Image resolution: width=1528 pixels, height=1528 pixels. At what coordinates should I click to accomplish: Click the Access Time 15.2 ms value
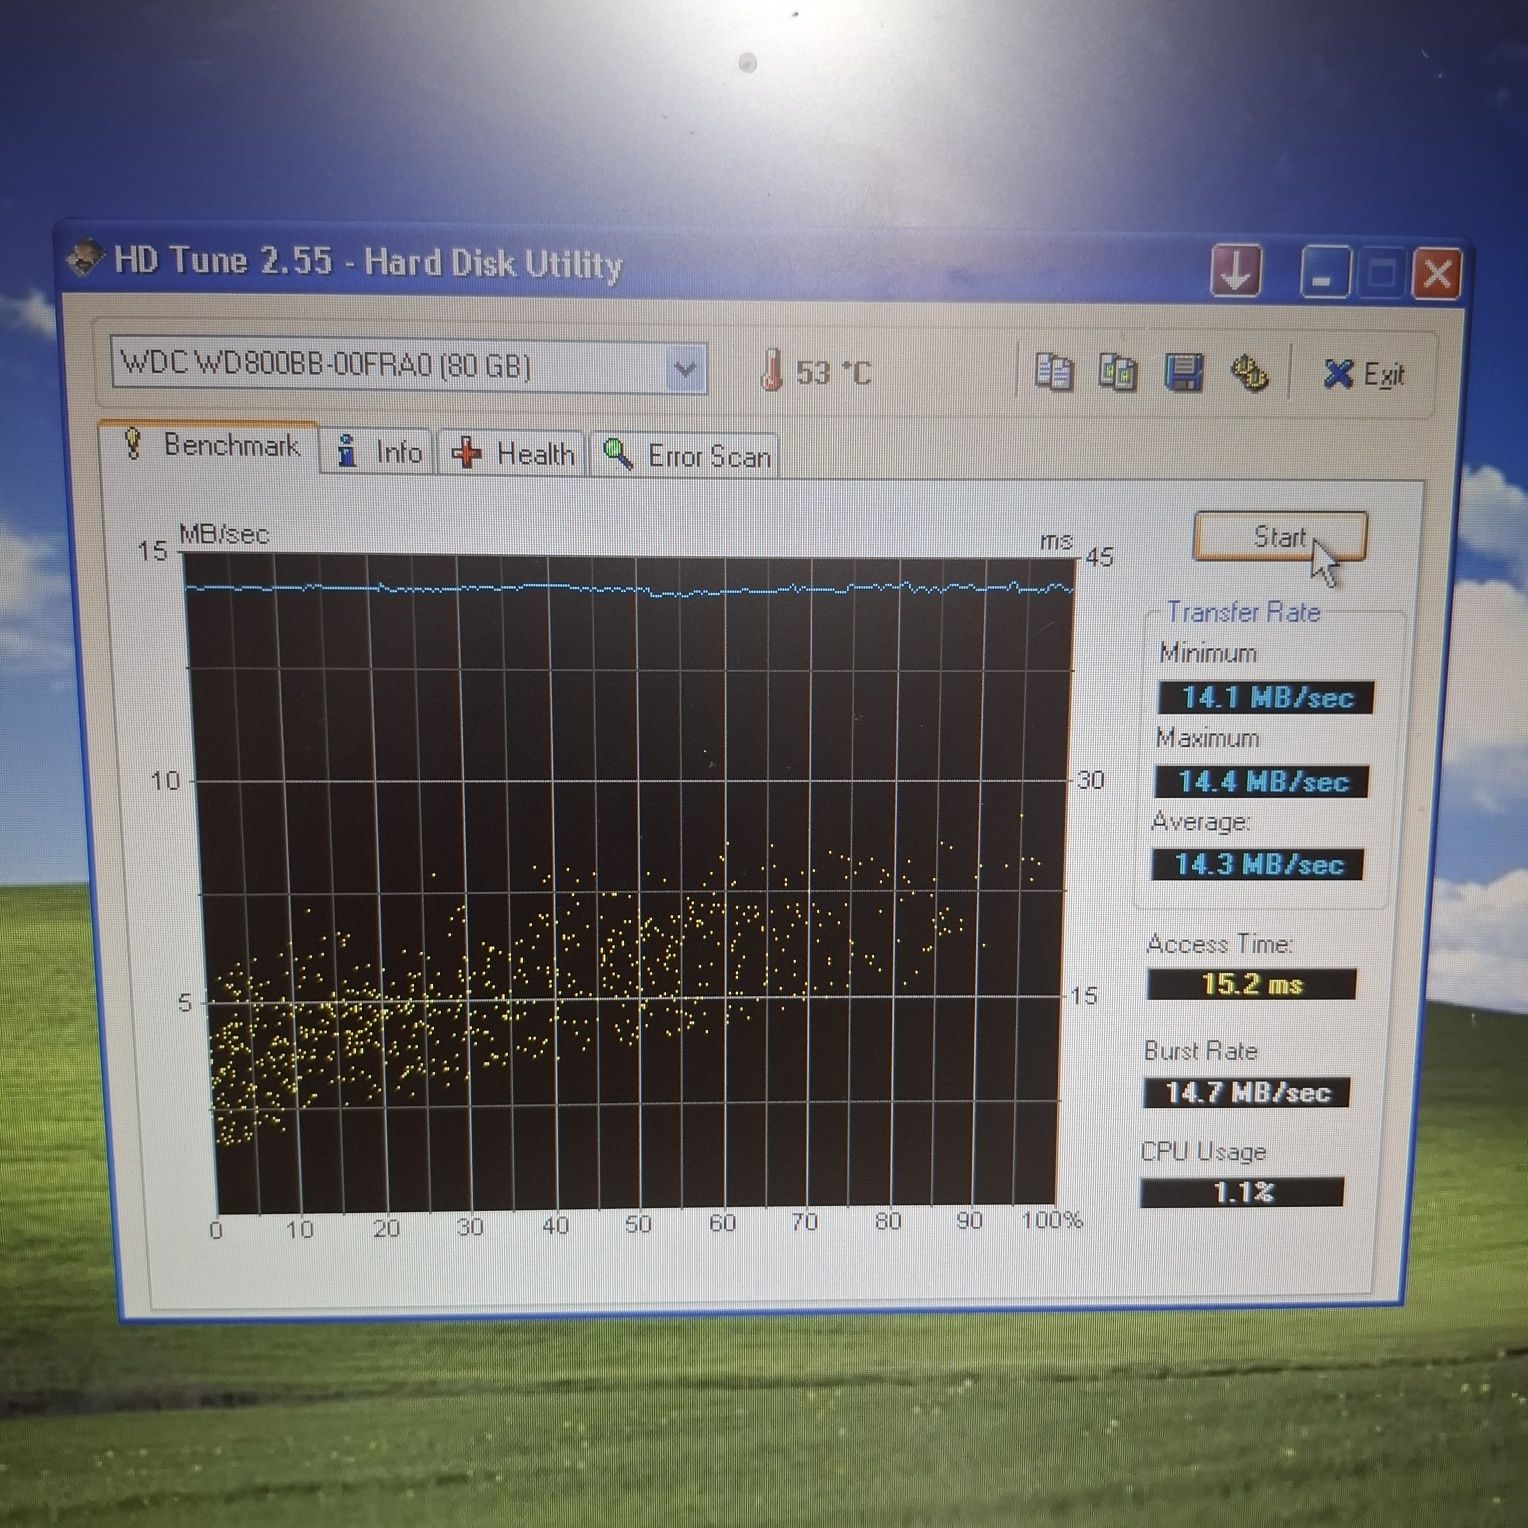[1252, 984]
